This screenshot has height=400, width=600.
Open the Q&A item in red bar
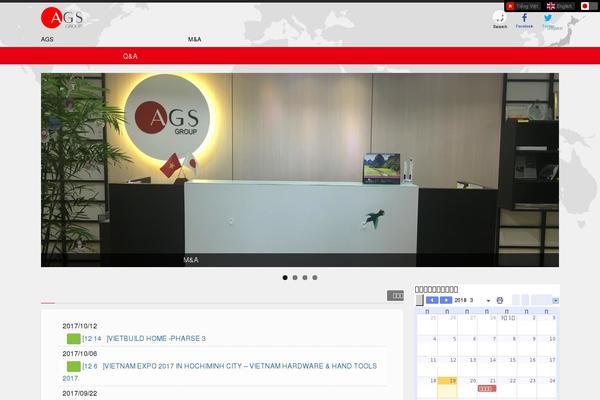pyautogui.click(x=130, y=56)
